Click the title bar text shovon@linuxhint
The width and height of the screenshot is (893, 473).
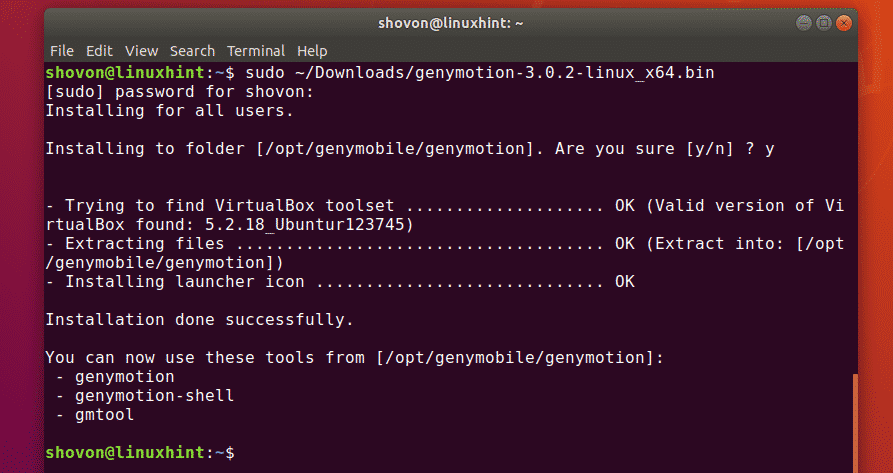pyautogui.click(x=445, y=21)
